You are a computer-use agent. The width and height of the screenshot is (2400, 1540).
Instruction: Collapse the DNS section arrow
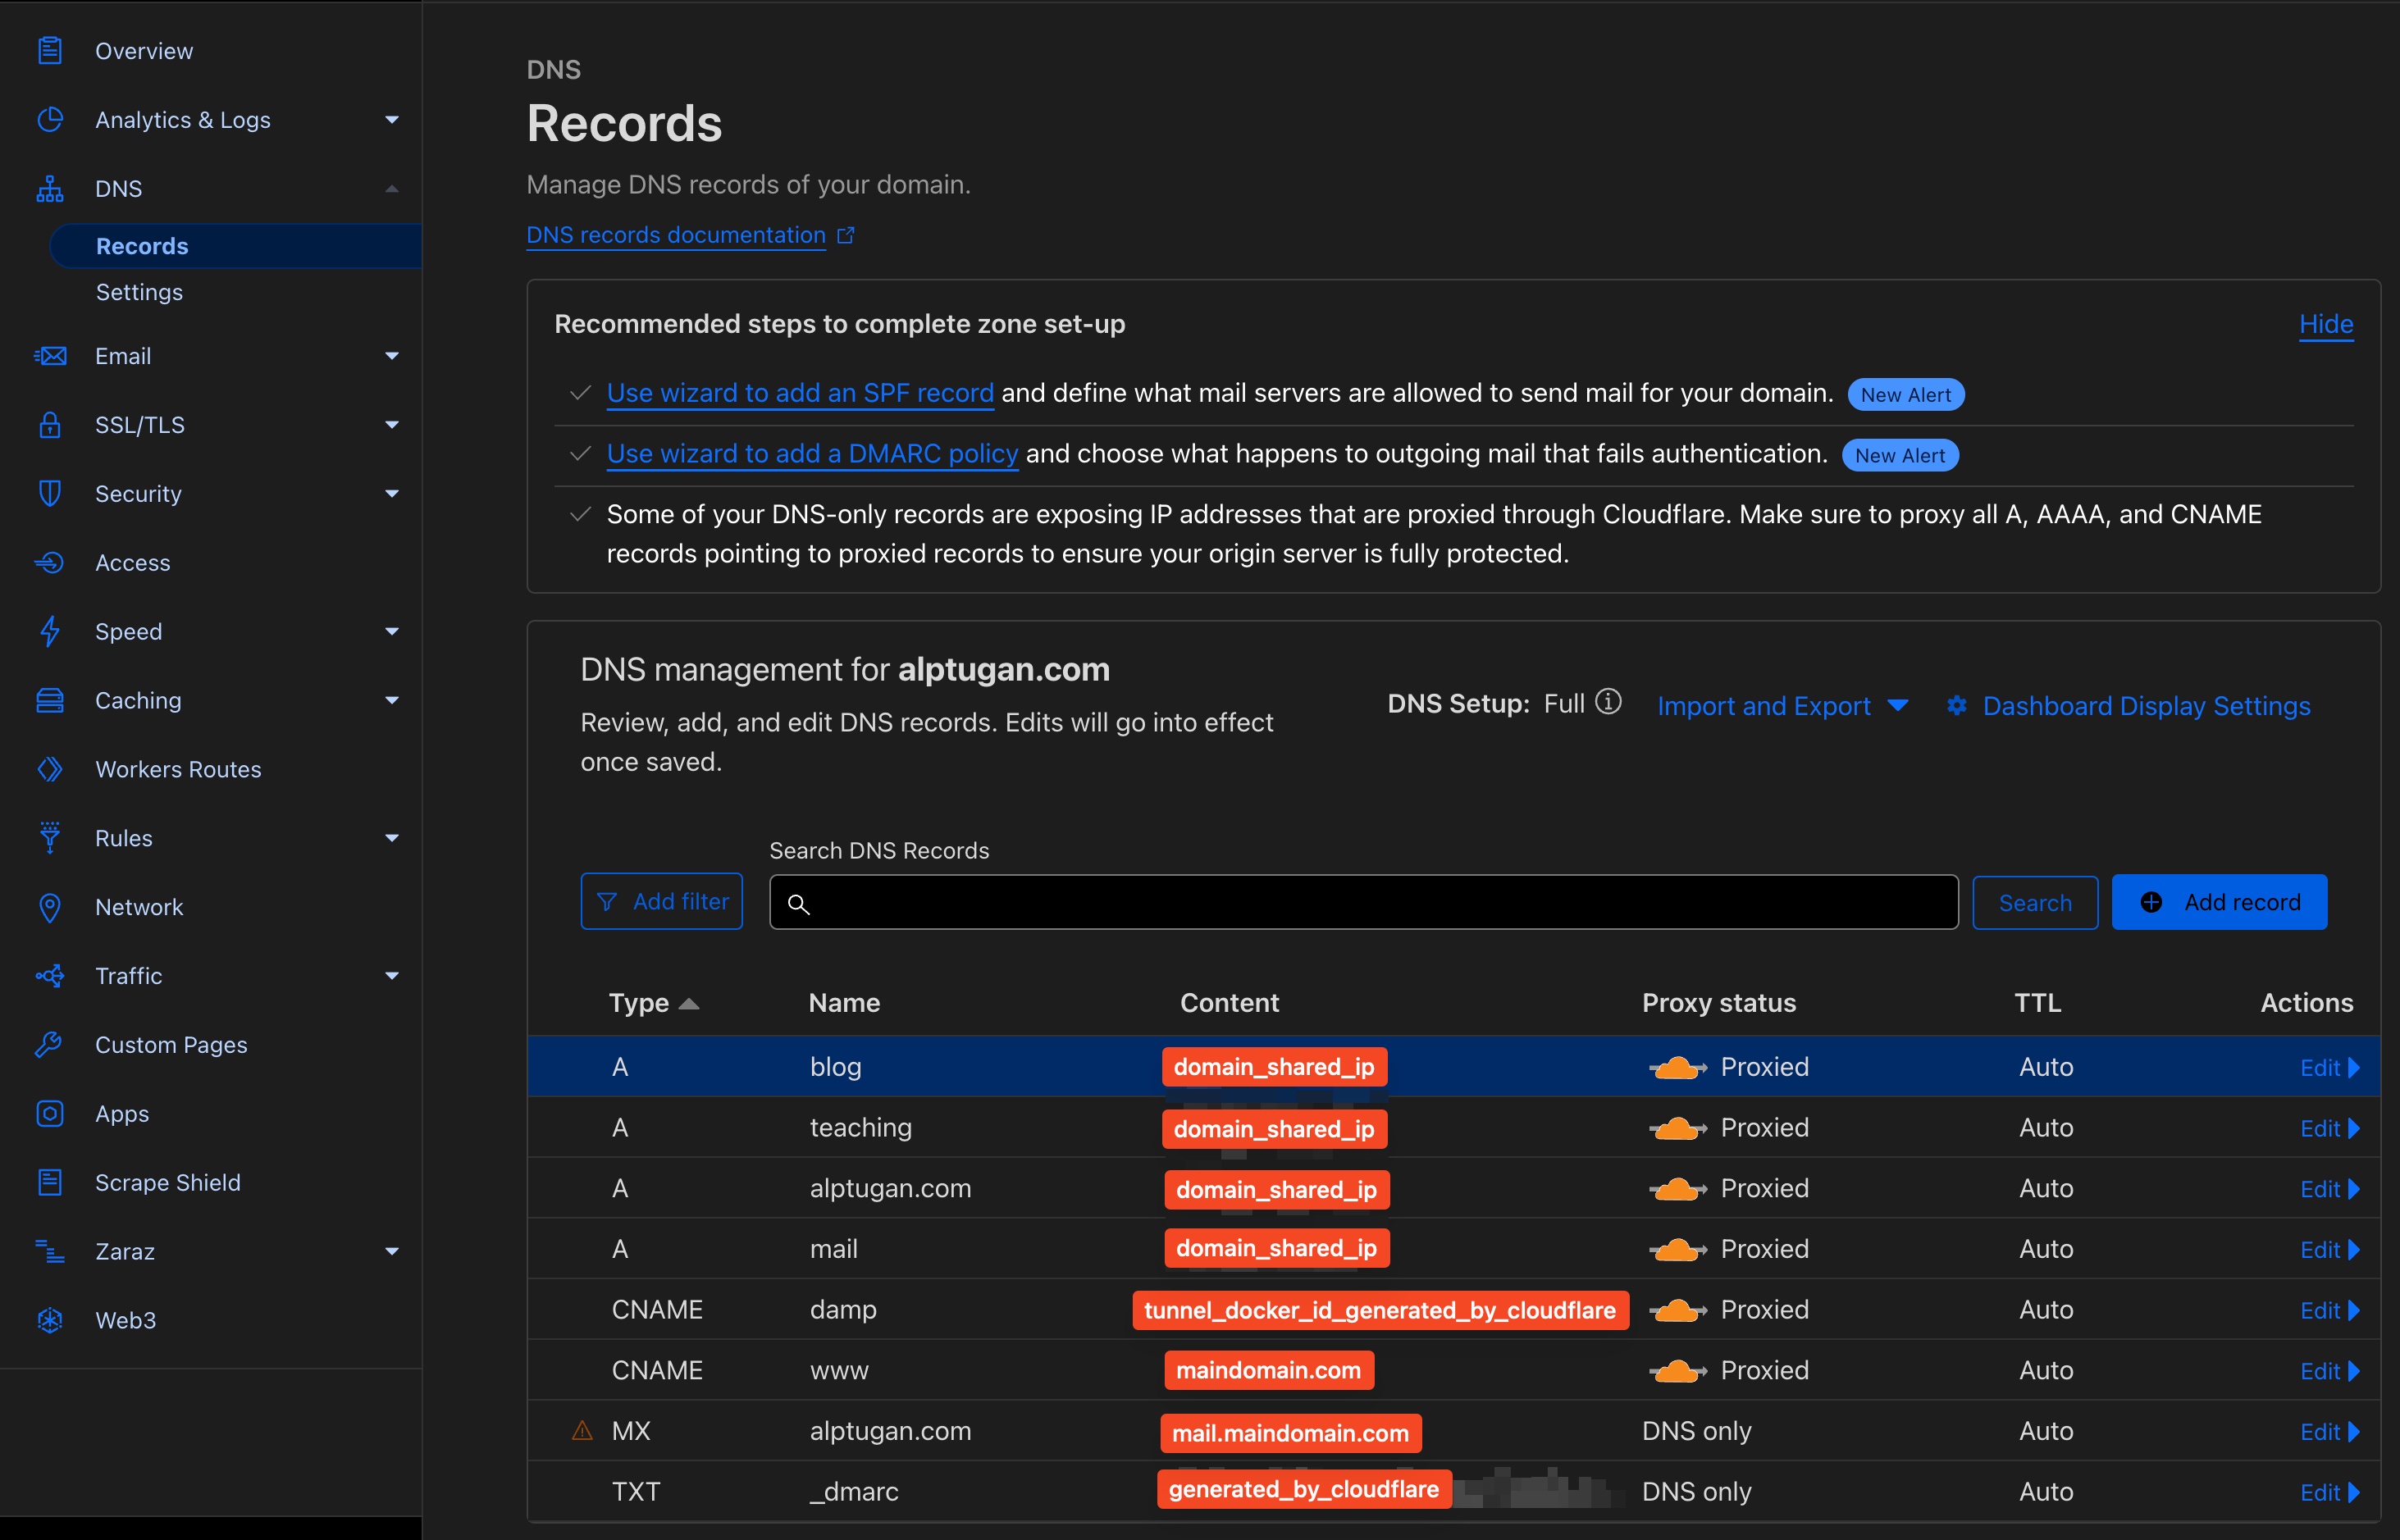[392, 189]
